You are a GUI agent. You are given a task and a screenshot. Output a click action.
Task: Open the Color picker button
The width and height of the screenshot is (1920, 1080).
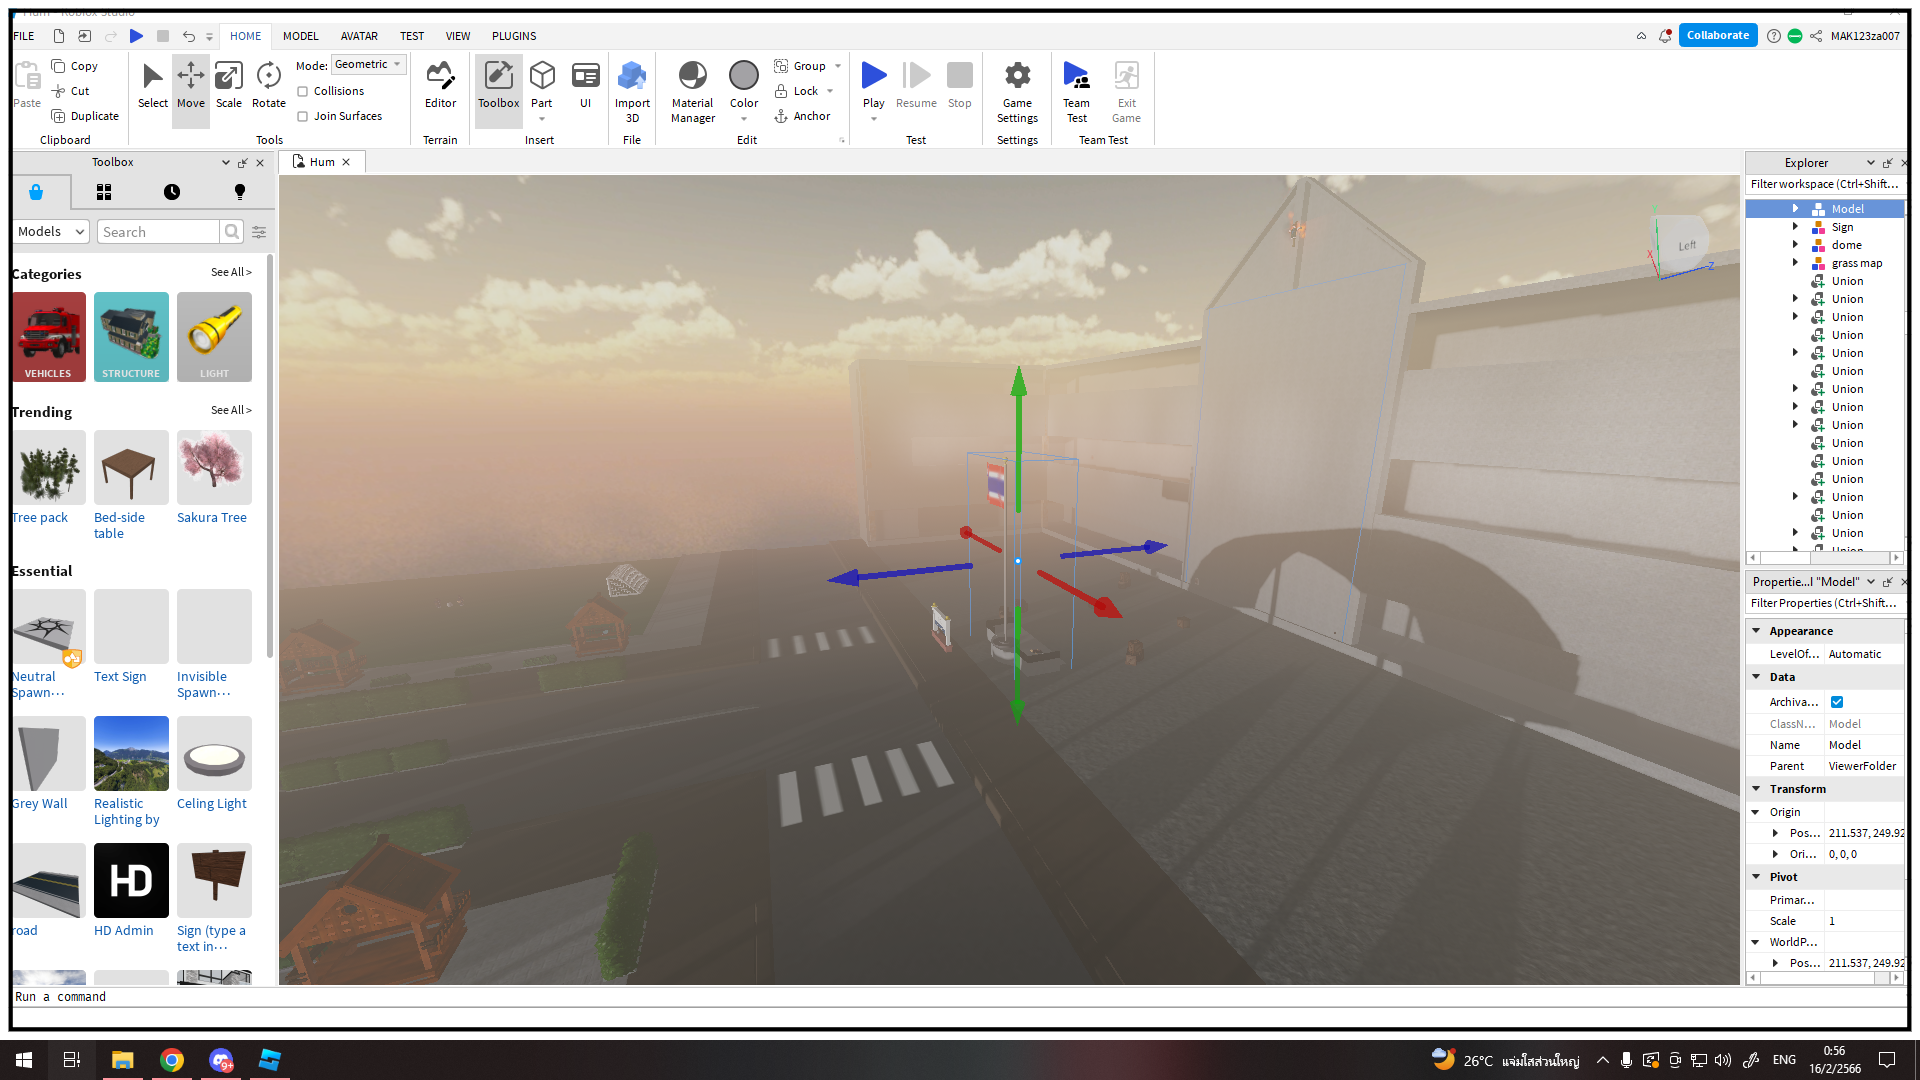(x=744, y=86)
